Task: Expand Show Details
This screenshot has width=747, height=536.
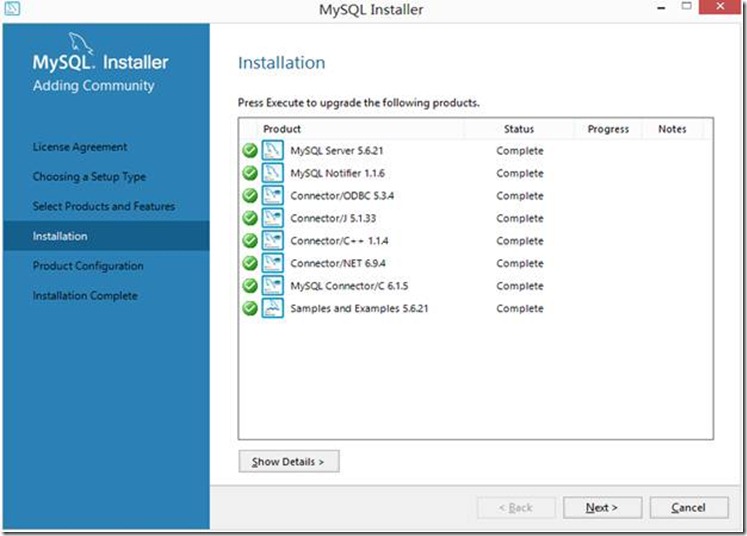Action: (289, 461)
